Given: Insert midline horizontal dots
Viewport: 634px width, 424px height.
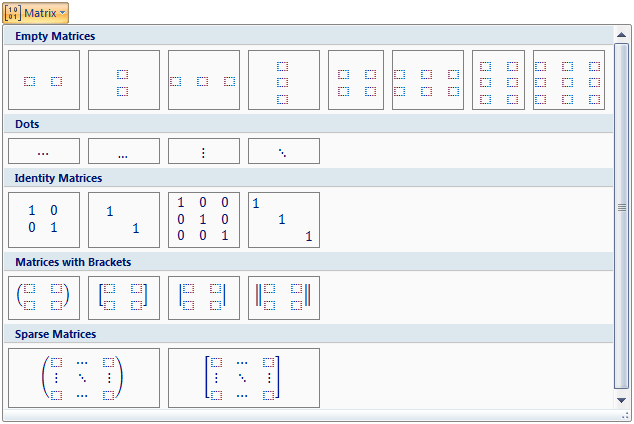Looking at the screenshot, I should pos(44,151).
